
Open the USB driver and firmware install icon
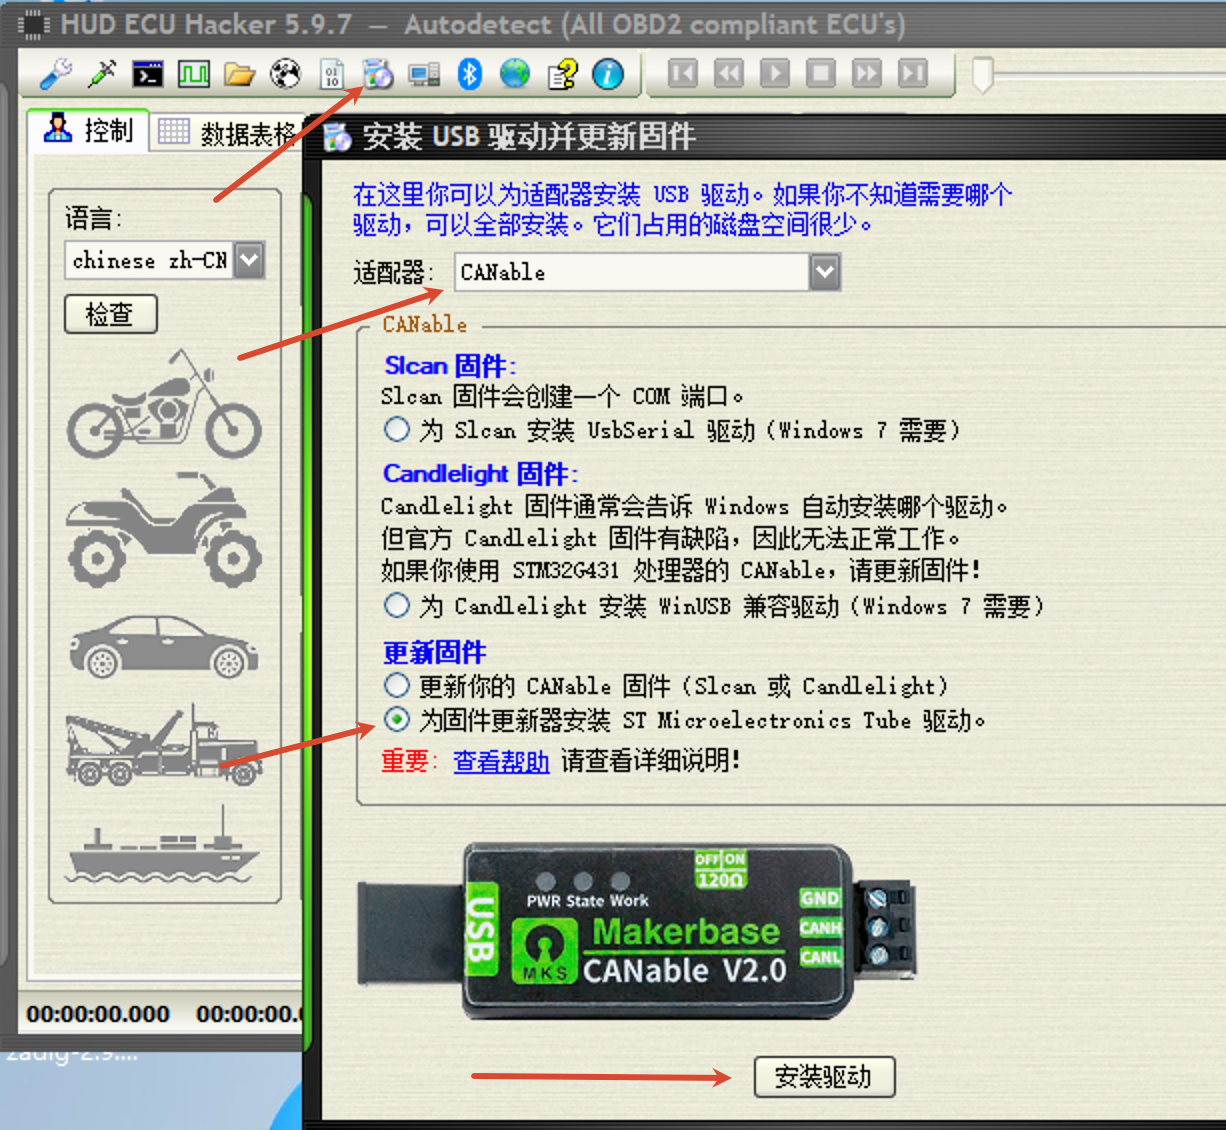pos(377,73)
